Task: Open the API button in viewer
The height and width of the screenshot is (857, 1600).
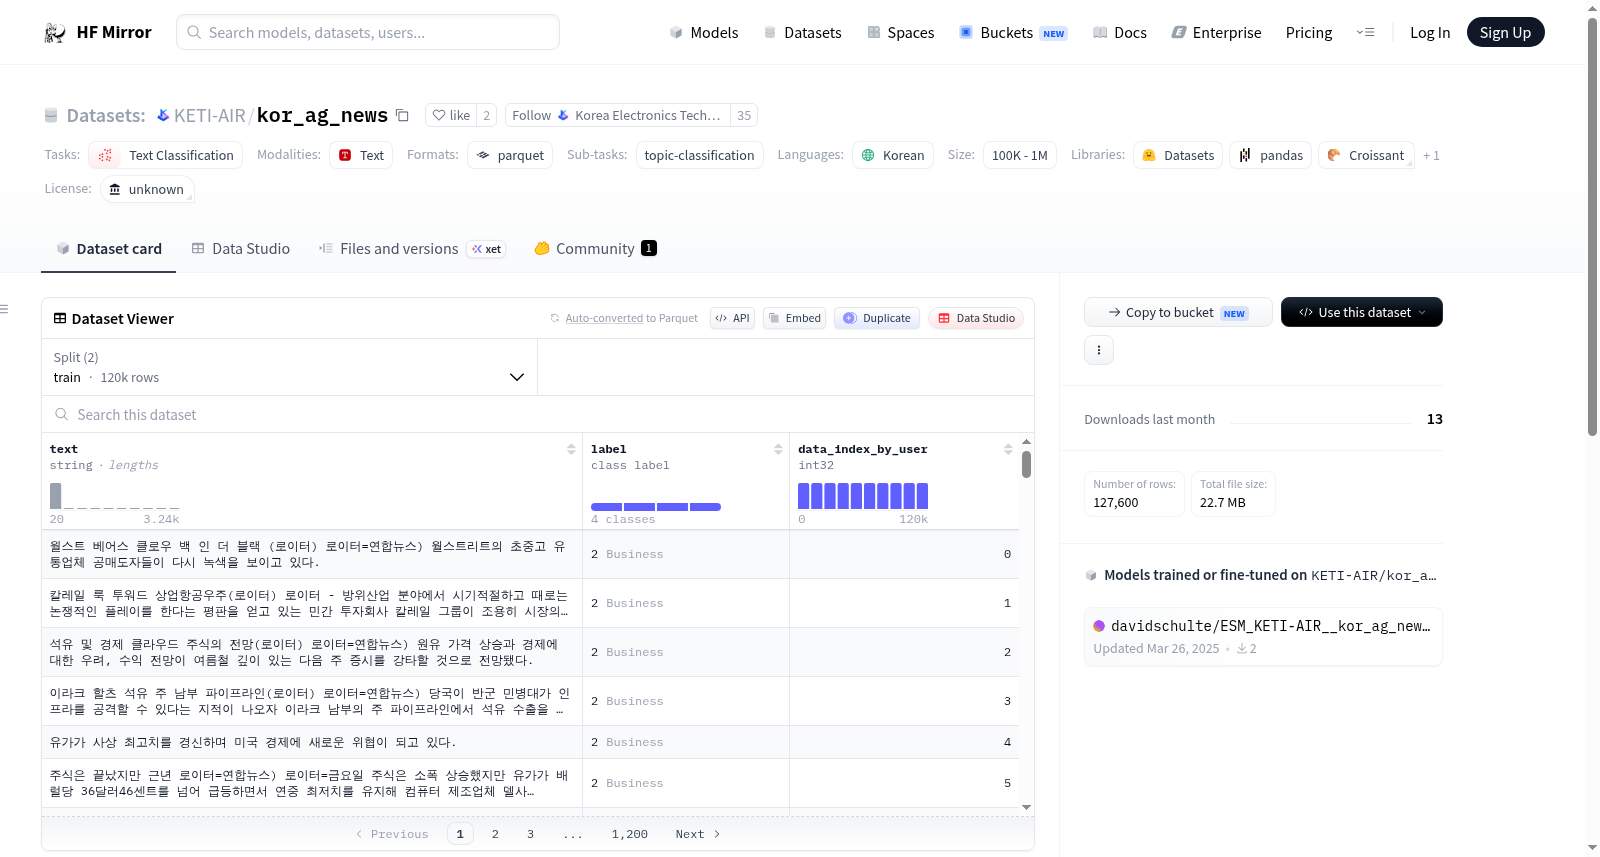Action: point(732,318)
